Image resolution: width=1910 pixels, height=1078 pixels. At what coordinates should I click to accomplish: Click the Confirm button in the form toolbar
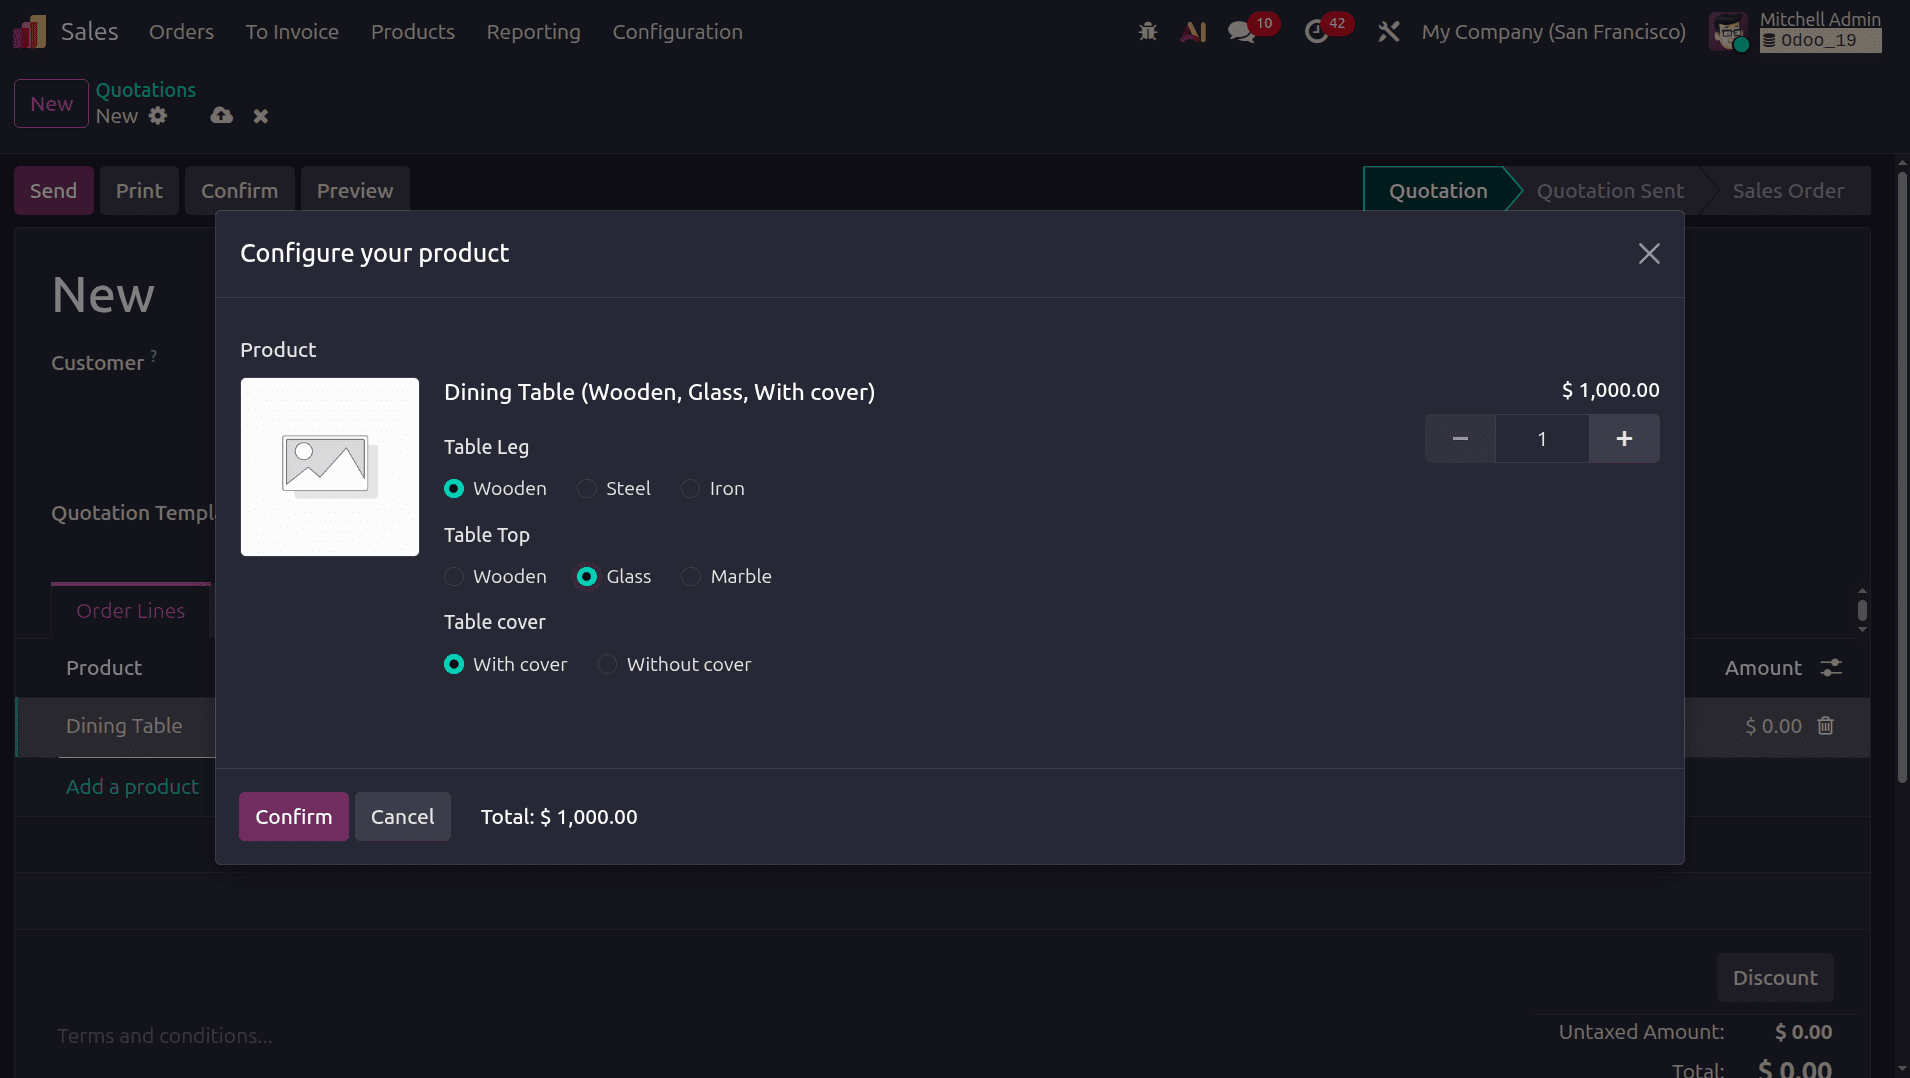tap(240, 191)
